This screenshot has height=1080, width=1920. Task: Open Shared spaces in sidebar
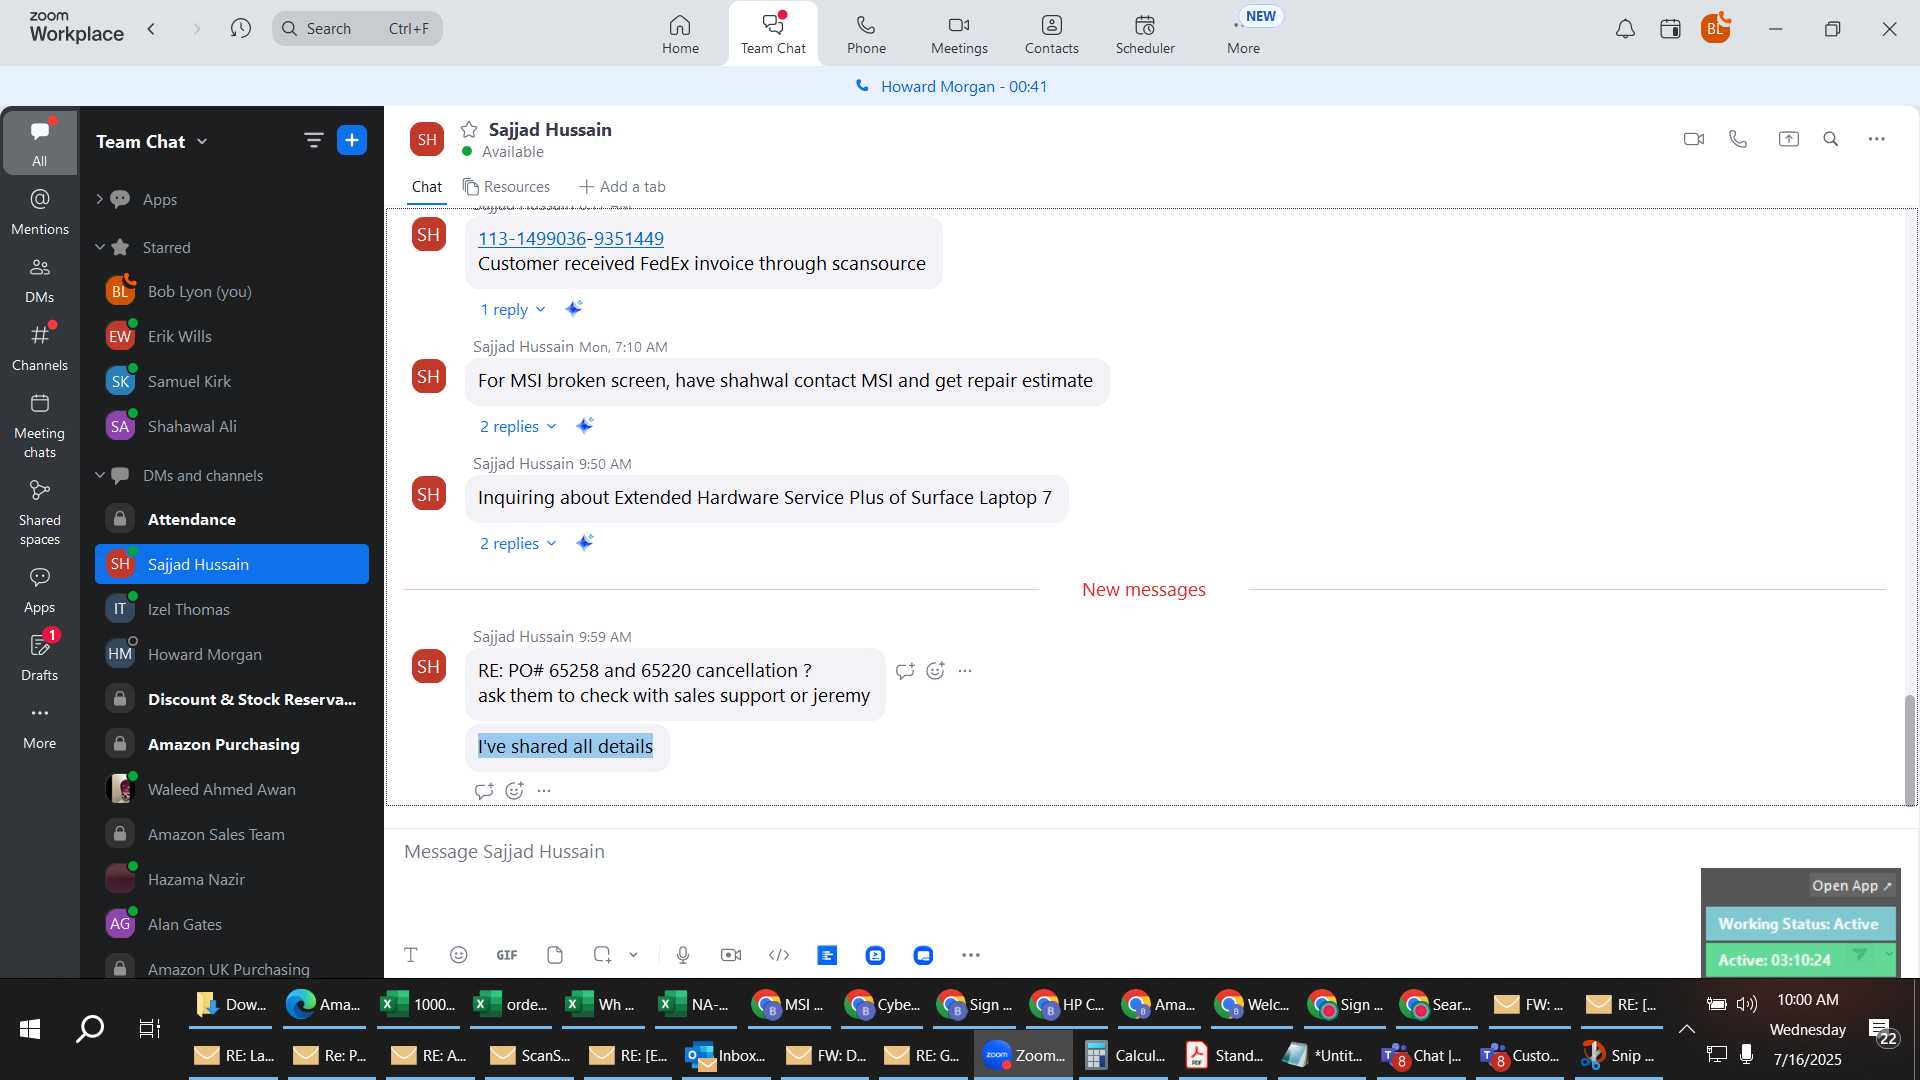tap(40, 513)
